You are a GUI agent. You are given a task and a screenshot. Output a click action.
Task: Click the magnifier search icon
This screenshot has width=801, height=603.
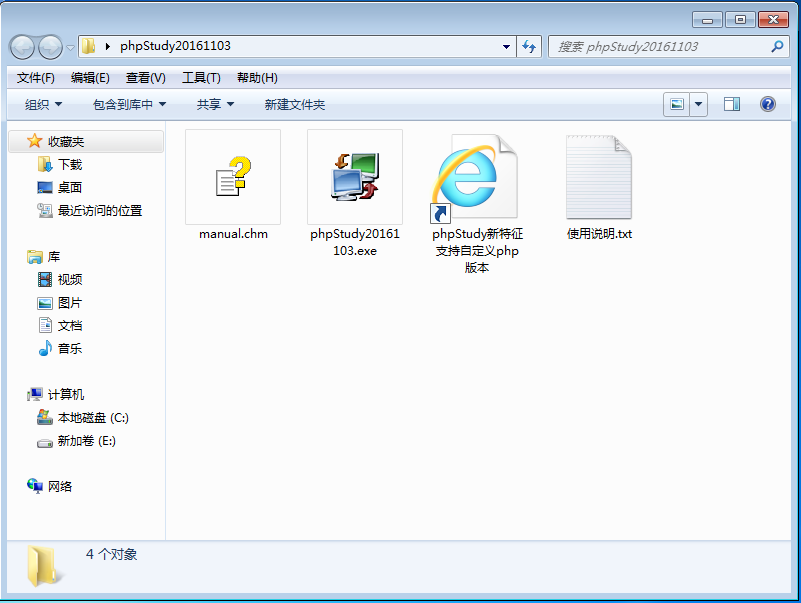(777, 47)
